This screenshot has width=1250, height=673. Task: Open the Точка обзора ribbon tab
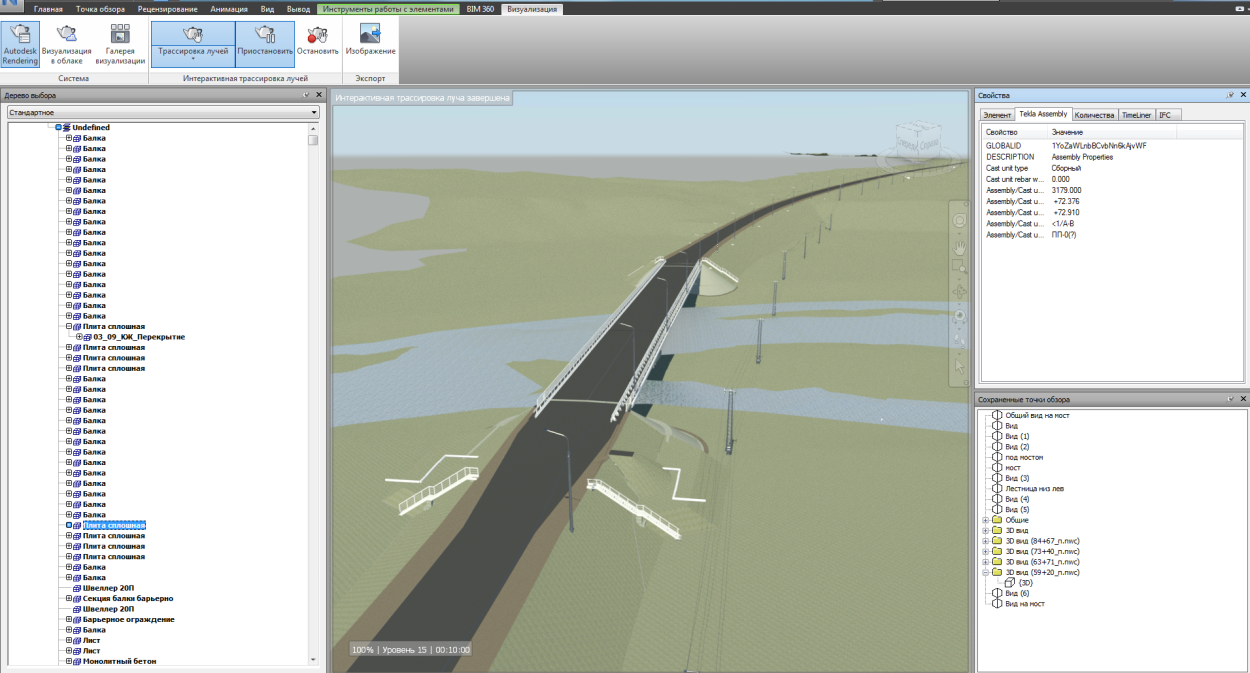[x=100, y=9]
